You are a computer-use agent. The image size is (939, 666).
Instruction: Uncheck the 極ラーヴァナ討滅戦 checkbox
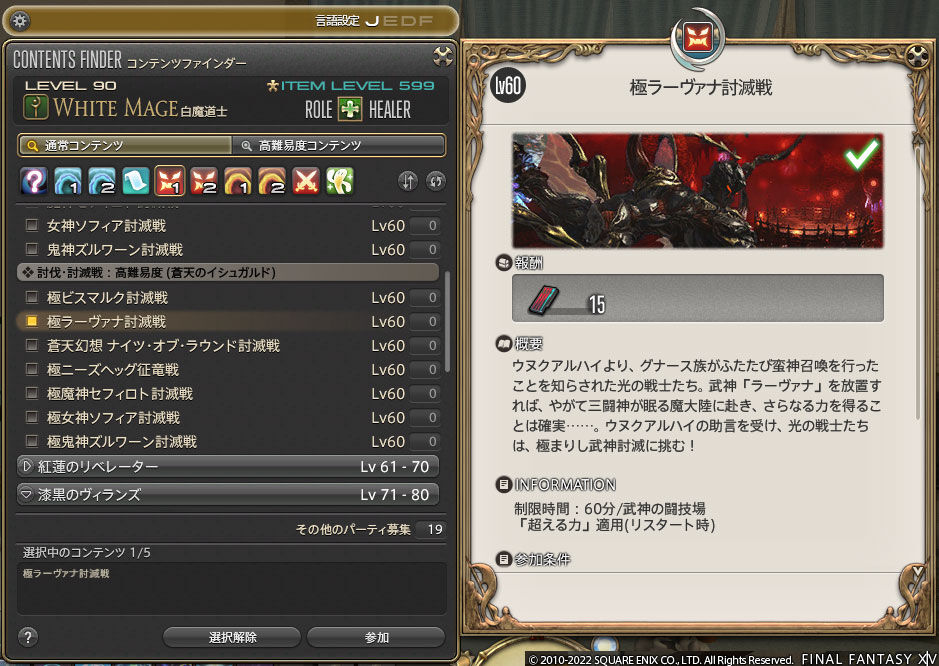click(32, 321)
